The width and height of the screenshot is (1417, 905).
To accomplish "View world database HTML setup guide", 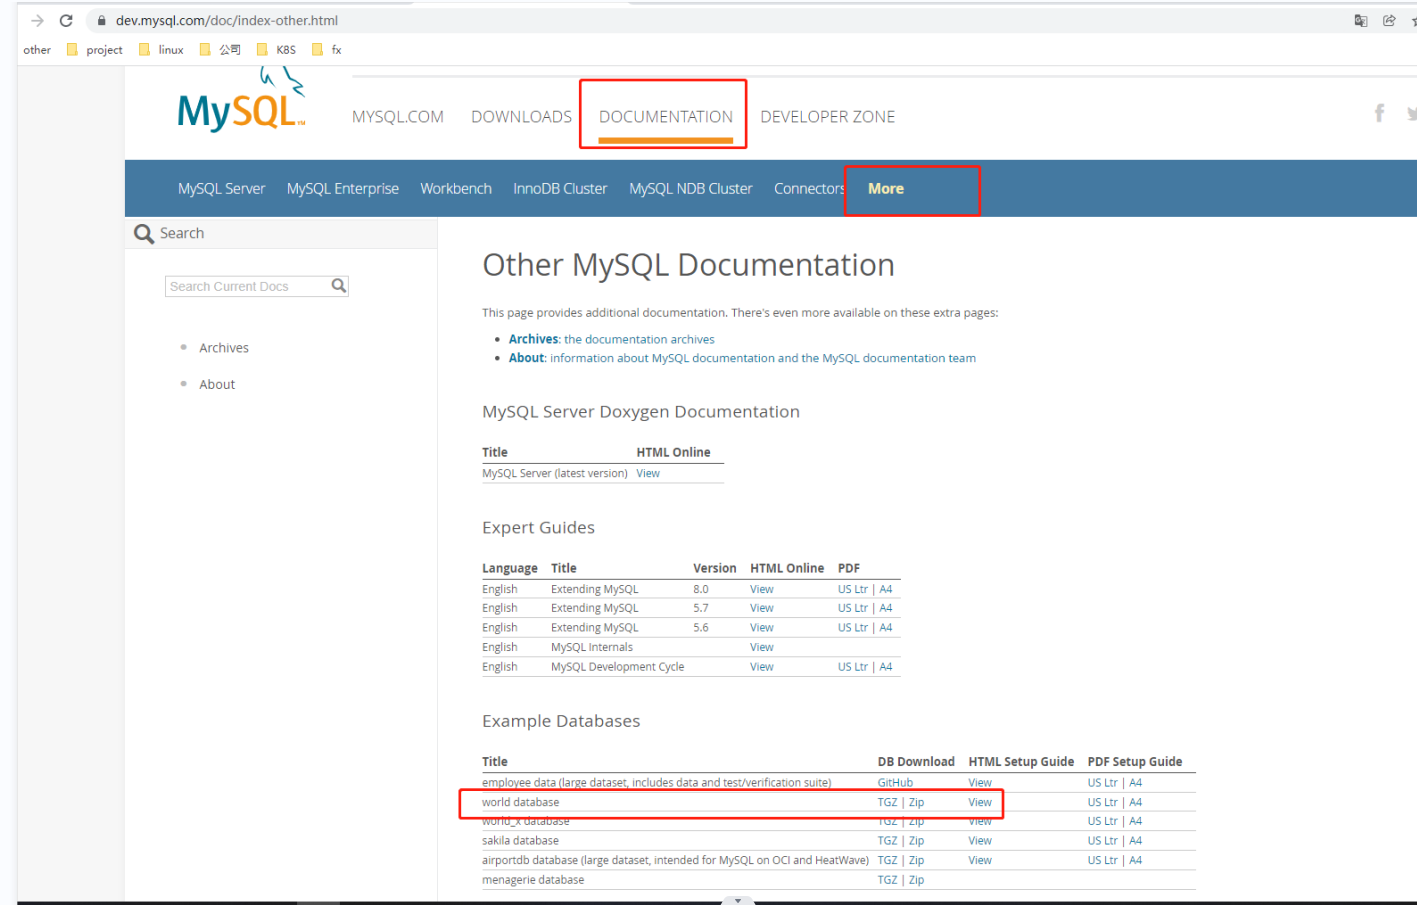I will (x=980, y=803).
